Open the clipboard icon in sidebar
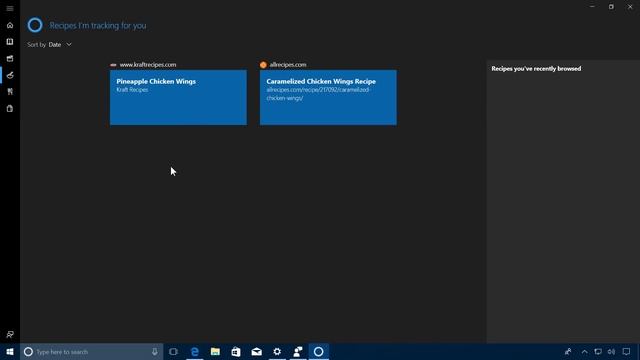 pos(10,109)
